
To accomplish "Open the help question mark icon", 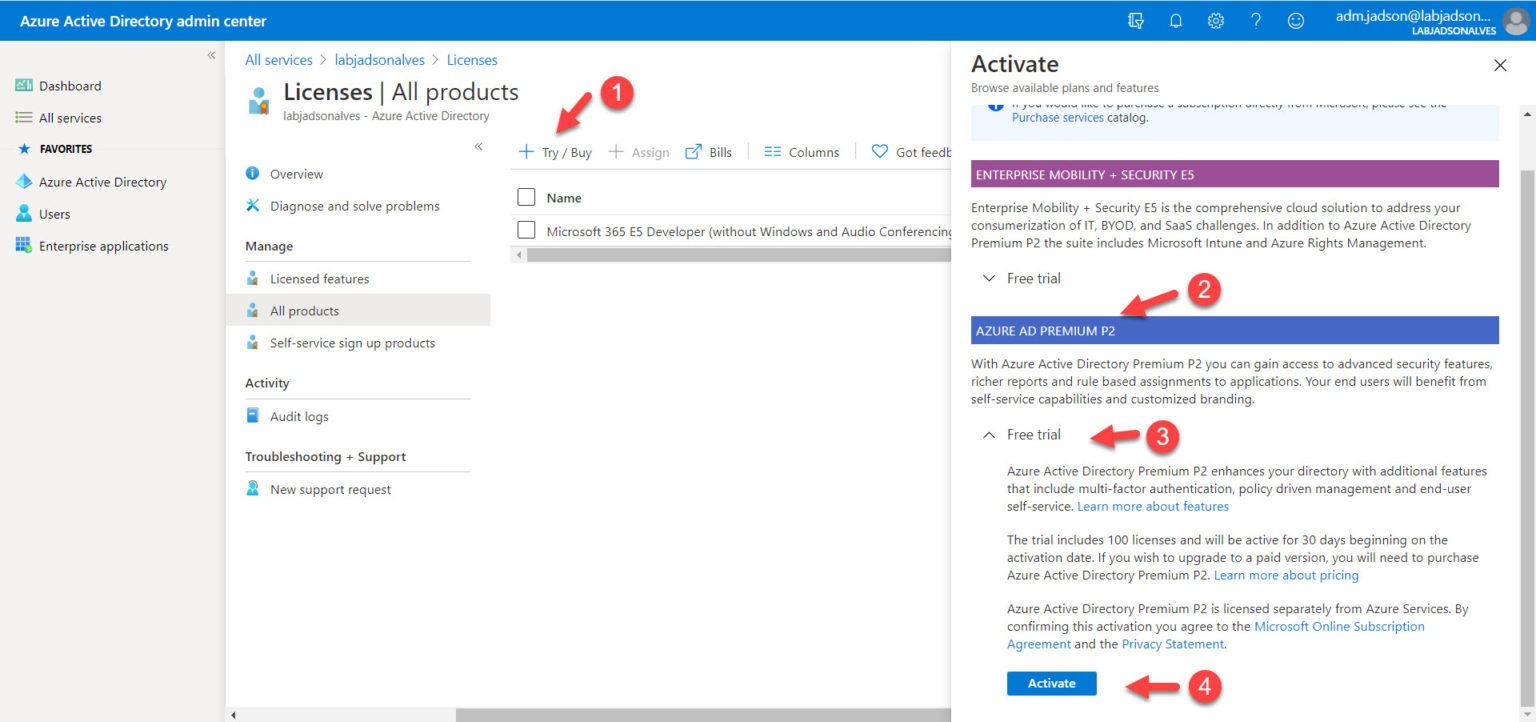I will click(x=1256, y=20).
